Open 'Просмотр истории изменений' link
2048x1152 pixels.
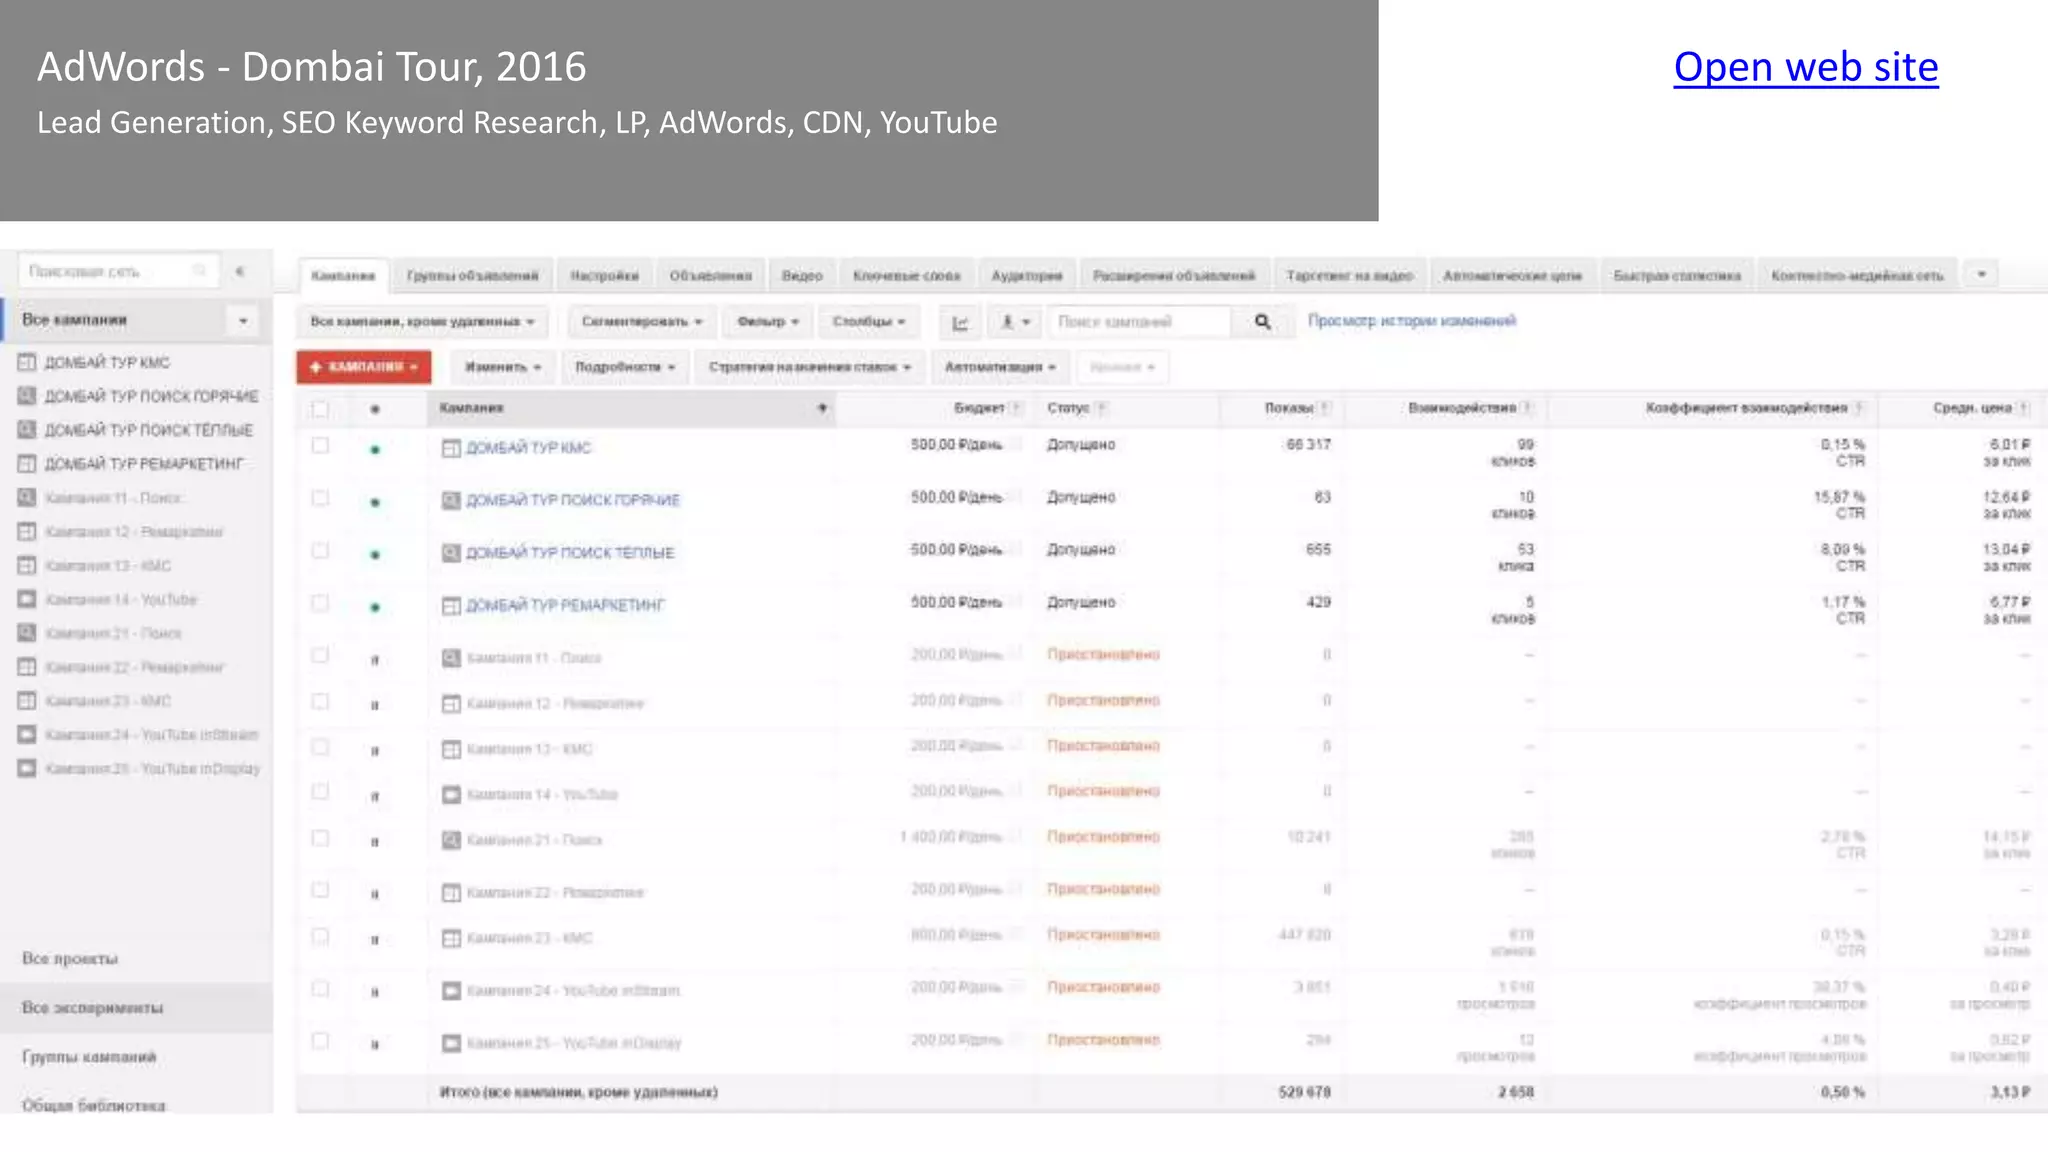click(x=1412, y=321)
